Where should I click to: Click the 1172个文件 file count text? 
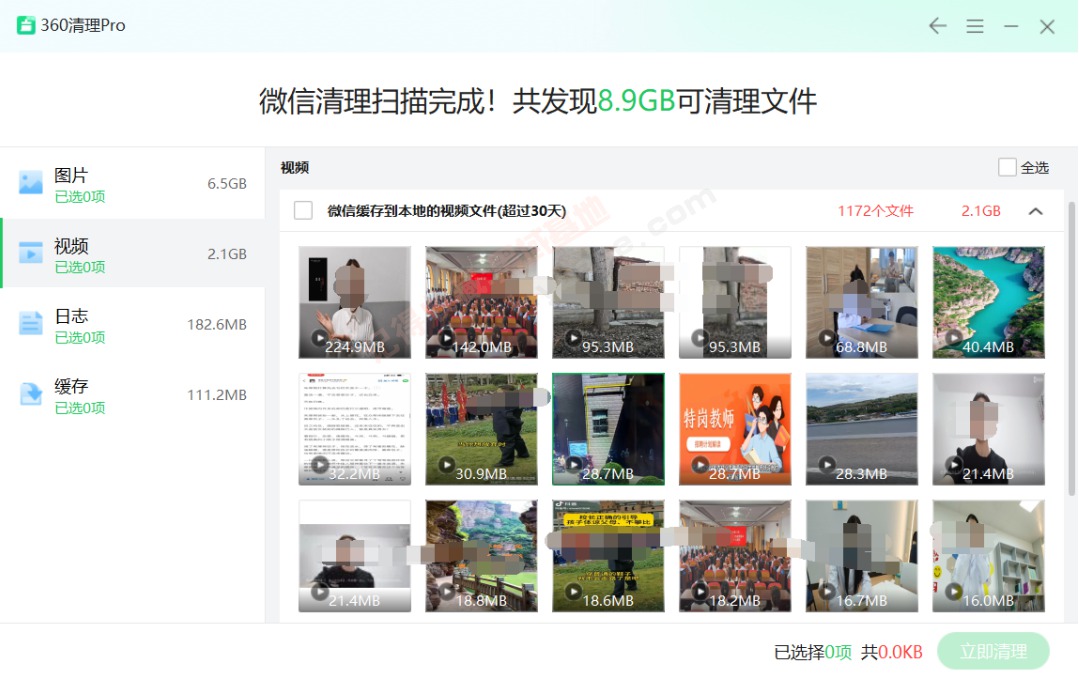pyautogui.click(x=875, y=211)
